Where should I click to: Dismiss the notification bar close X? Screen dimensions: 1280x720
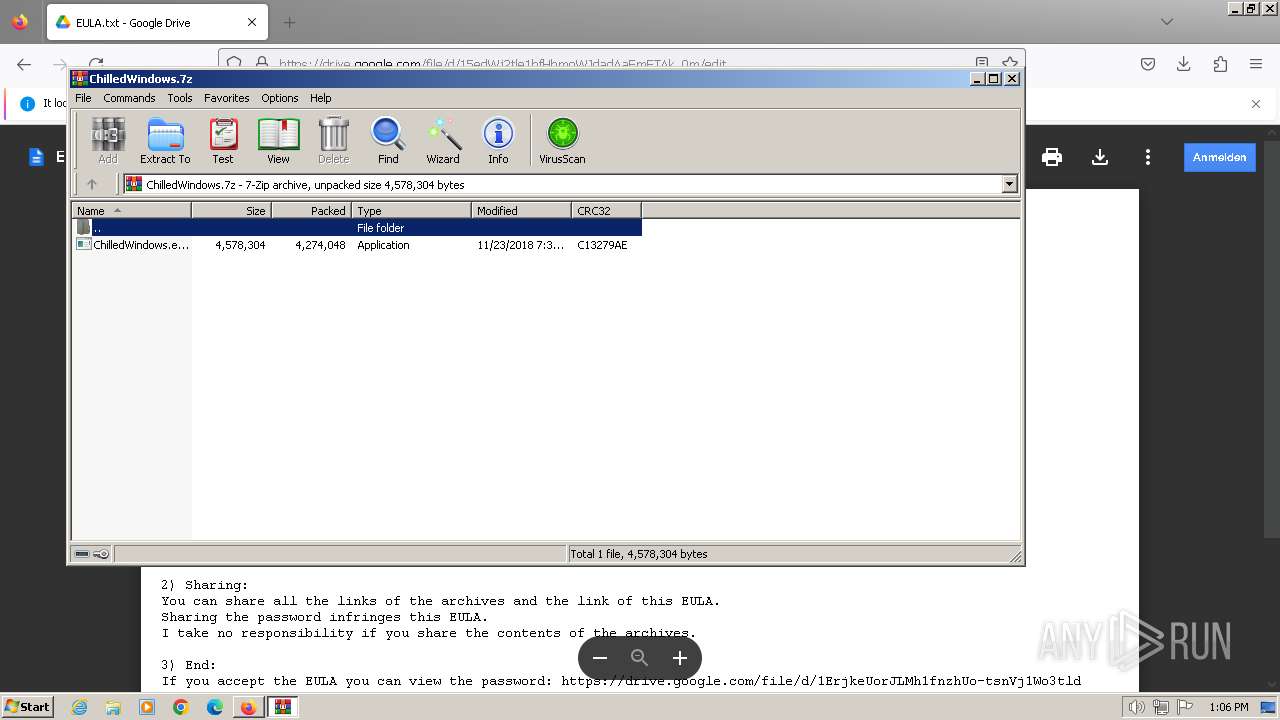pos(1256,104)
